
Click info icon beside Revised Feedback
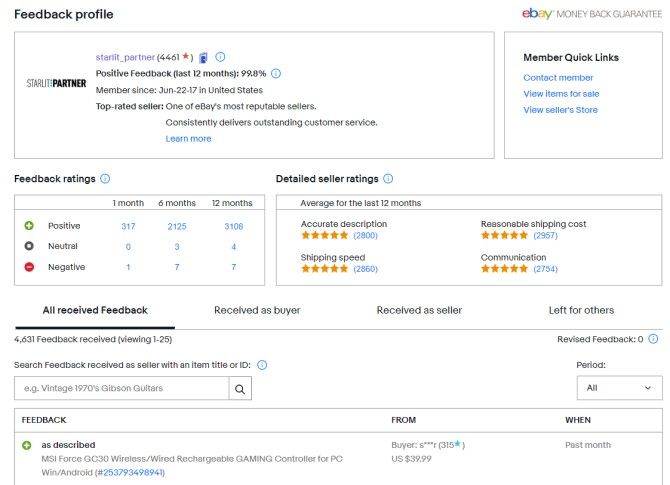click(656, 340)
